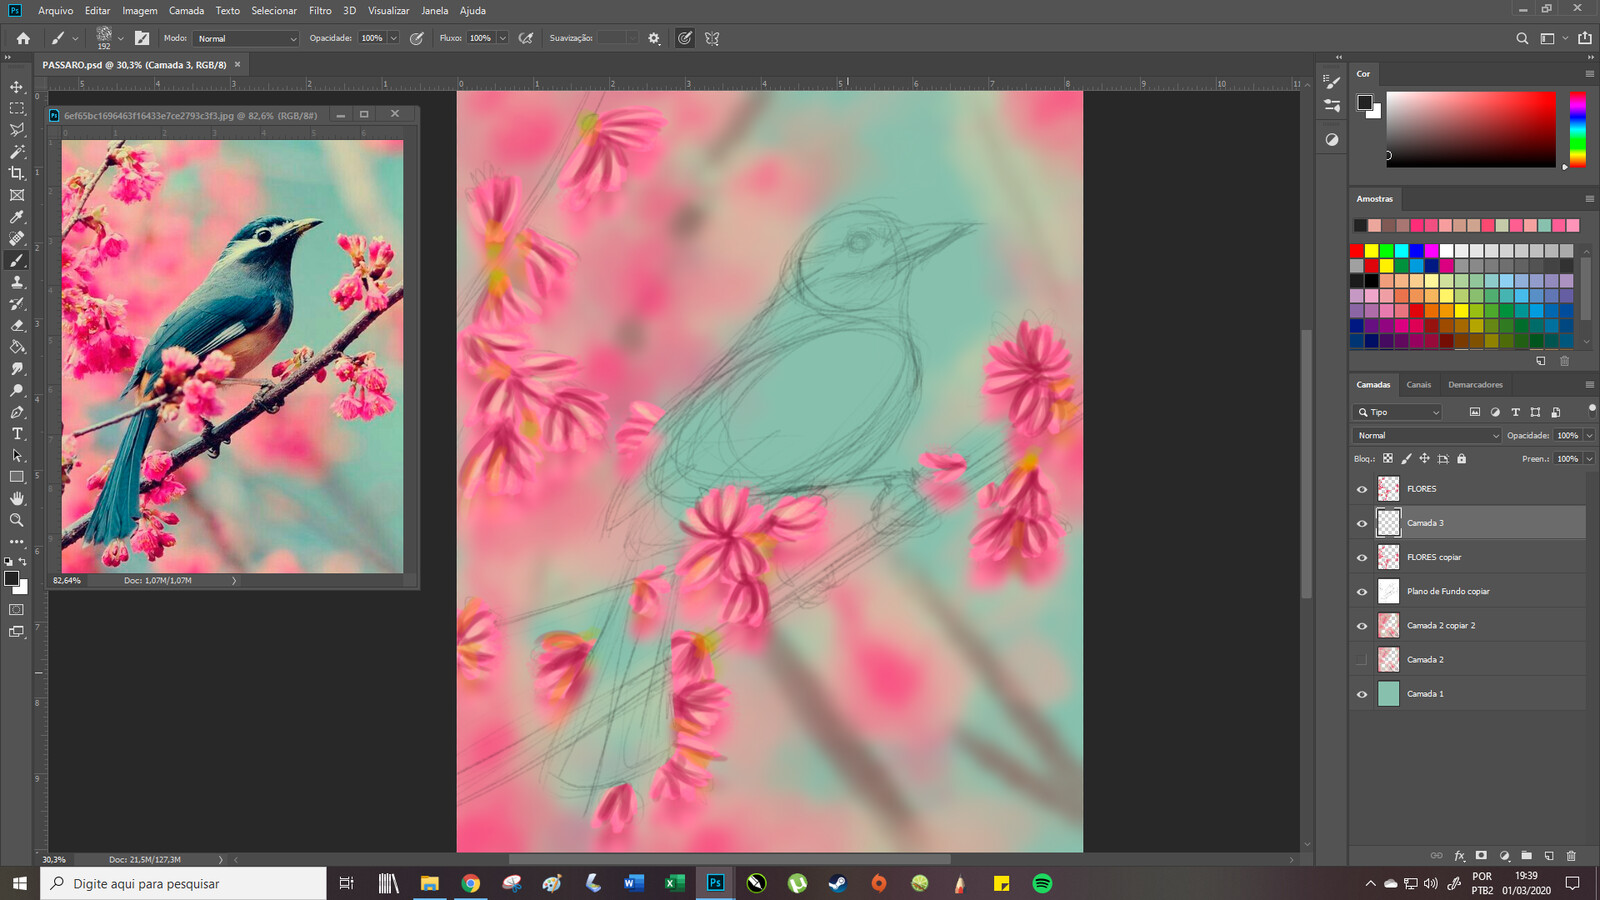Screen dimensions: 1600x900
Task: Hide the Plano de Fundo copiar layer
Action: [x=1361, y=591]
